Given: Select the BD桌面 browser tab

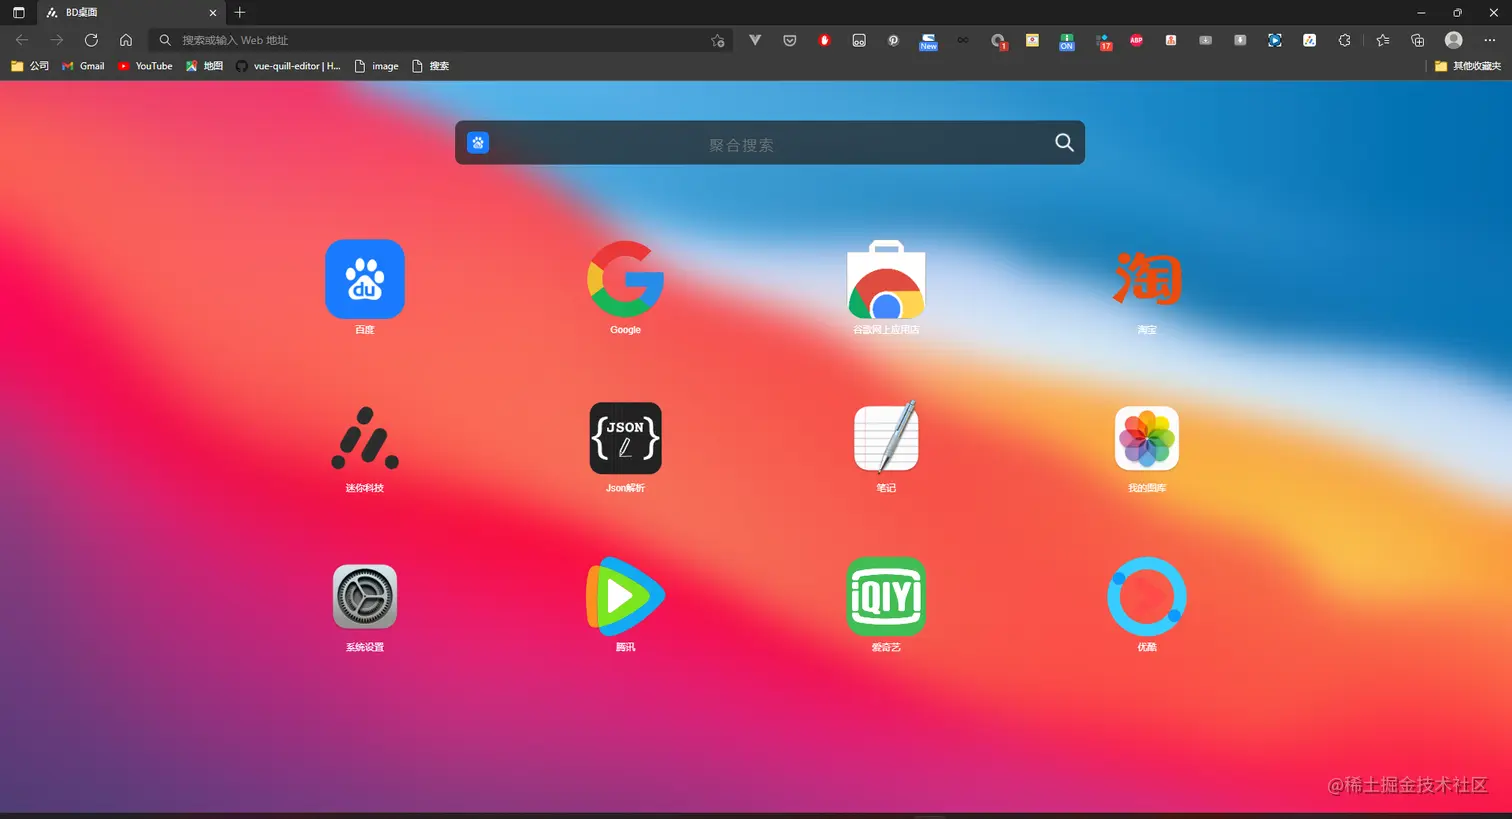Looking at the screenshot, I should (x=130, y=13).
